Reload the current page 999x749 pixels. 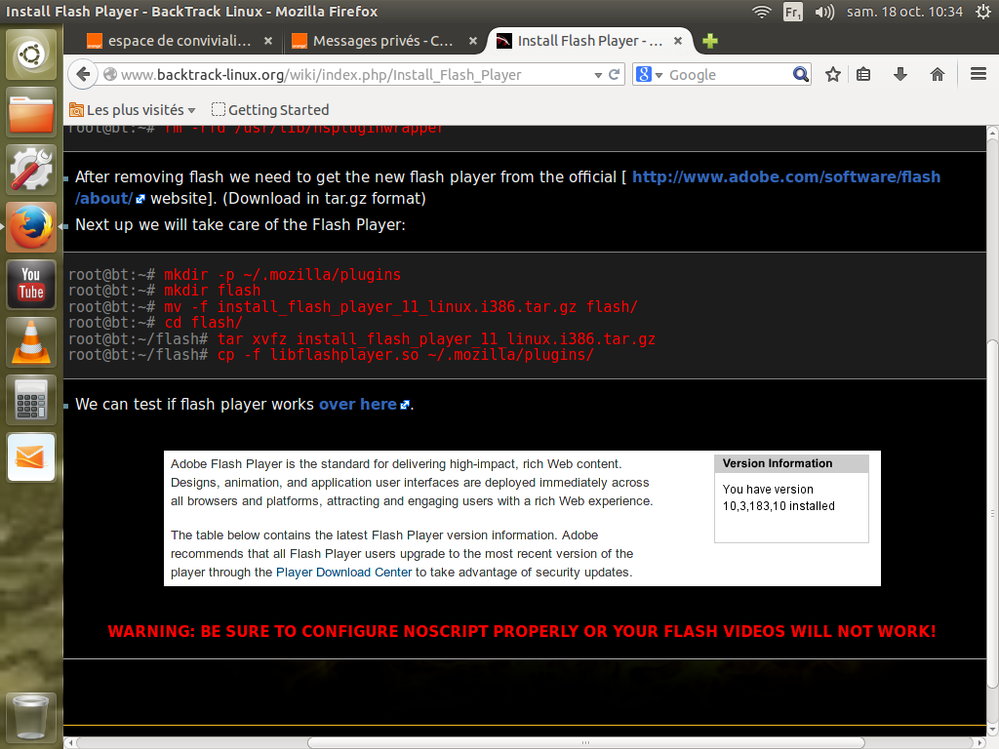point(614,75)
